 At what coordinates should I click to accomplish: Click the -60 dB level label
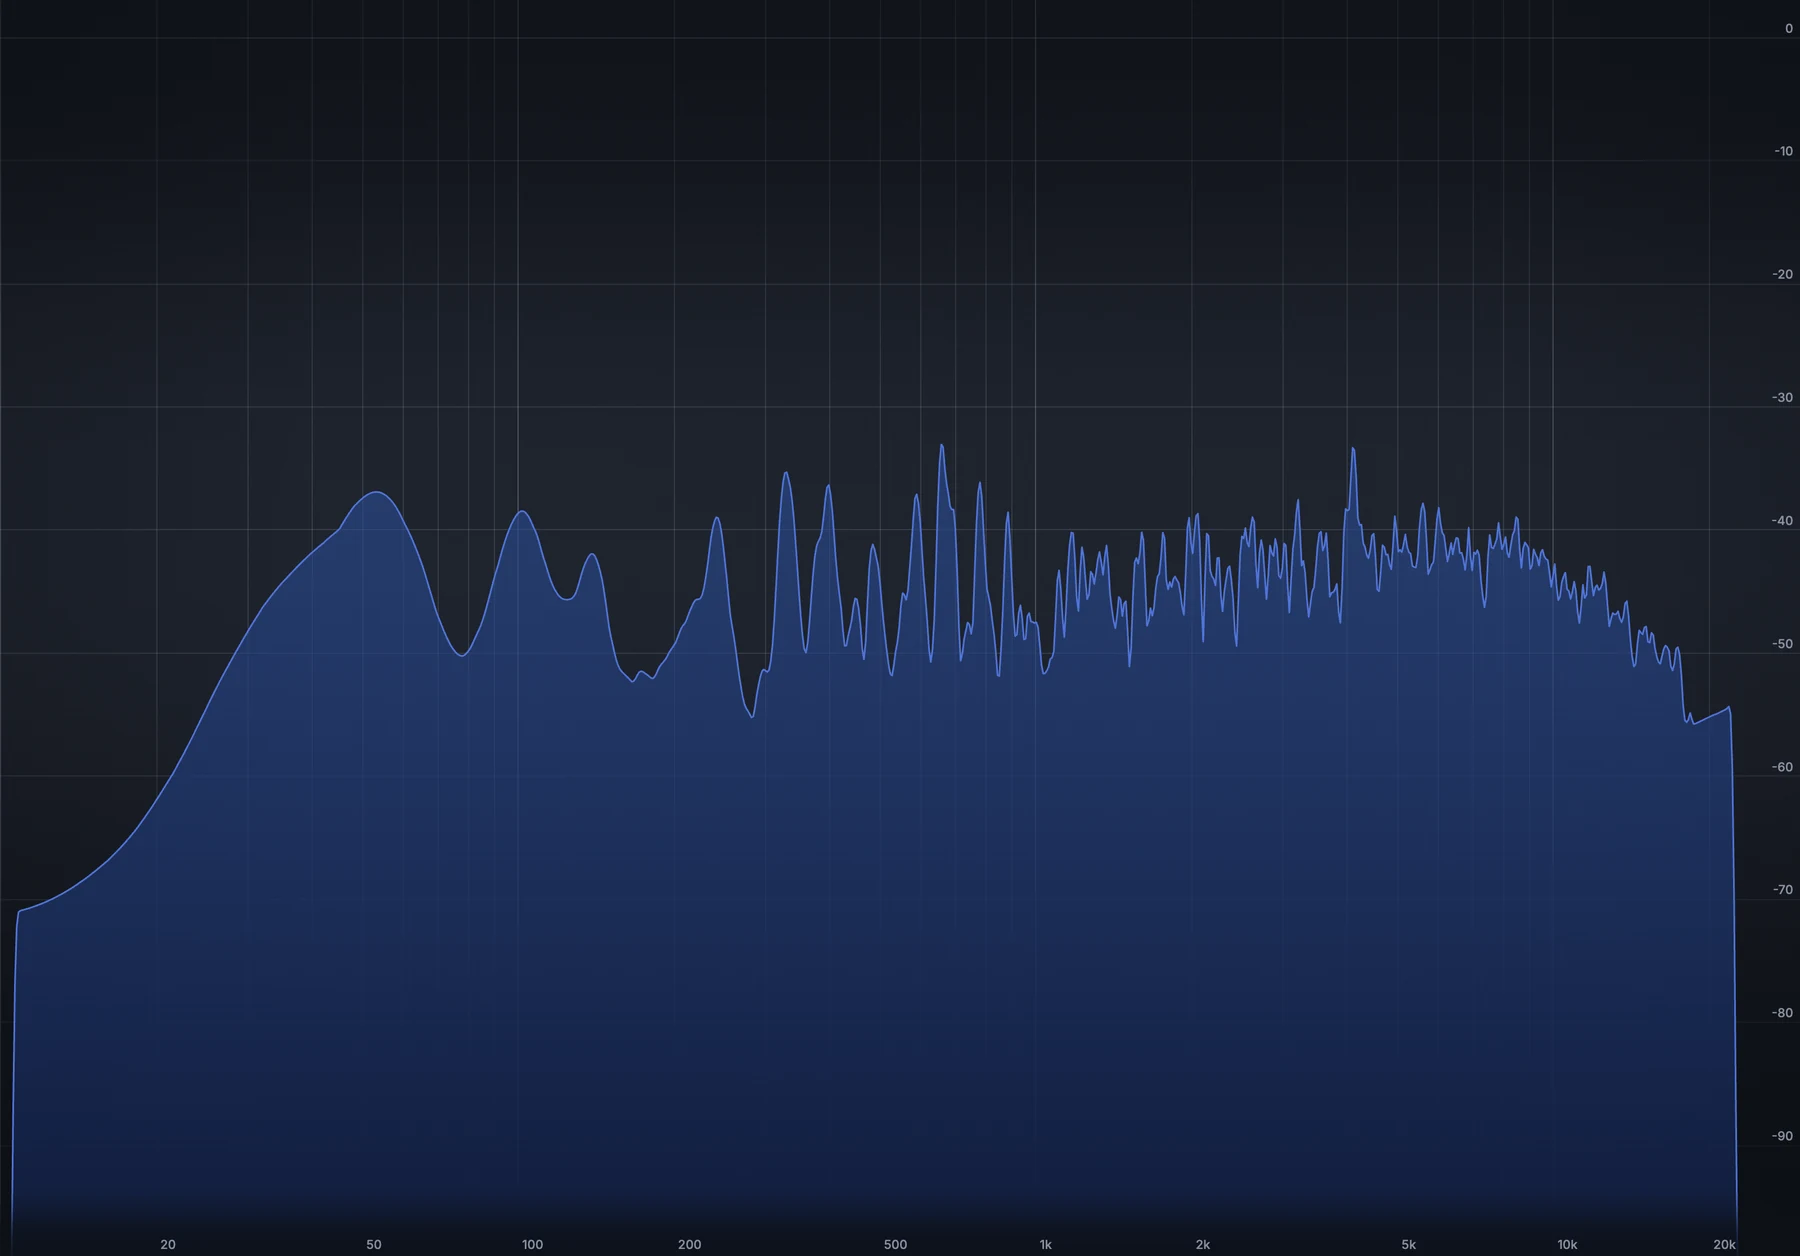coord(1783,767)
